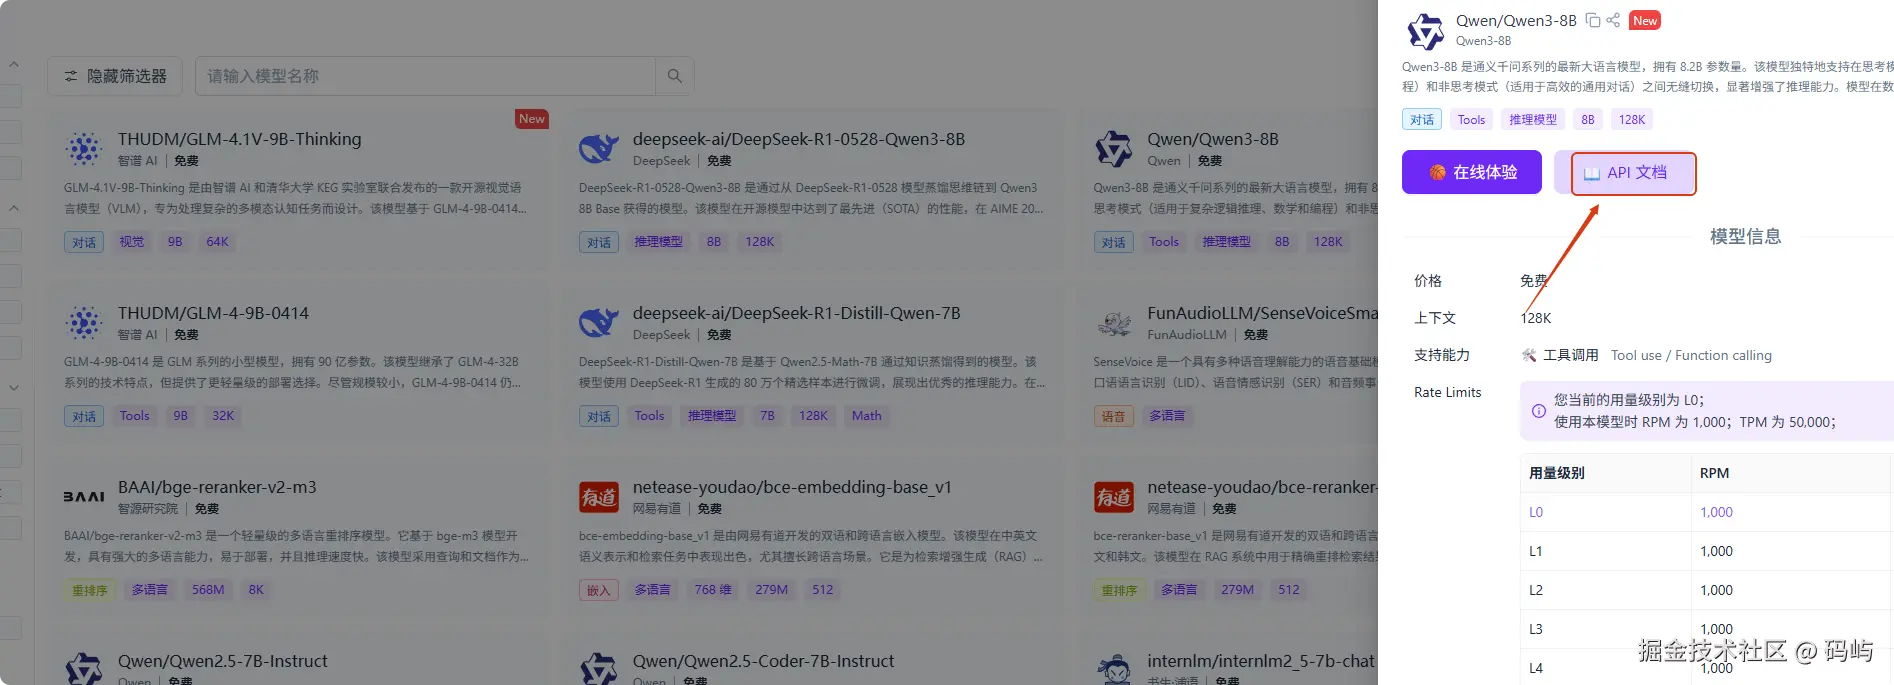The height and width of the screenshot is (685, 1894).
Task: Click the DeepSeek-R1-Distill-Qwen-7B whale logo
Action: [598, 323]
